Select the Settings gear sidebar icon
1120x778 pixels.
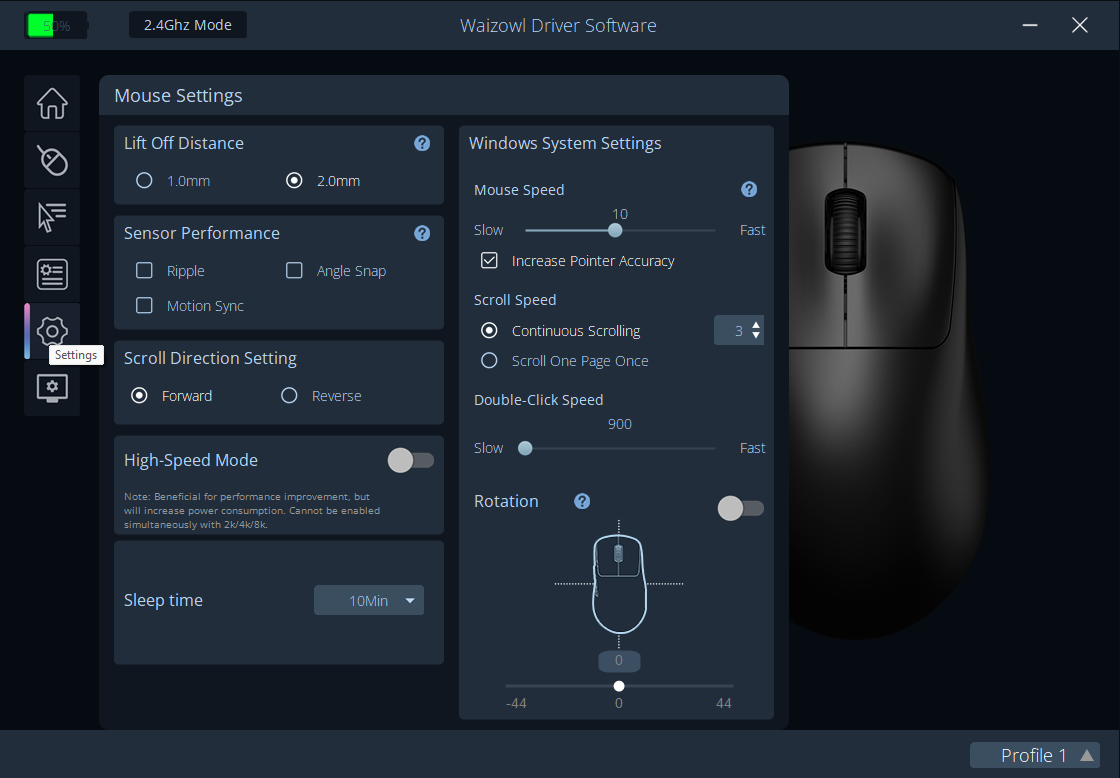[x=52, y=331]
